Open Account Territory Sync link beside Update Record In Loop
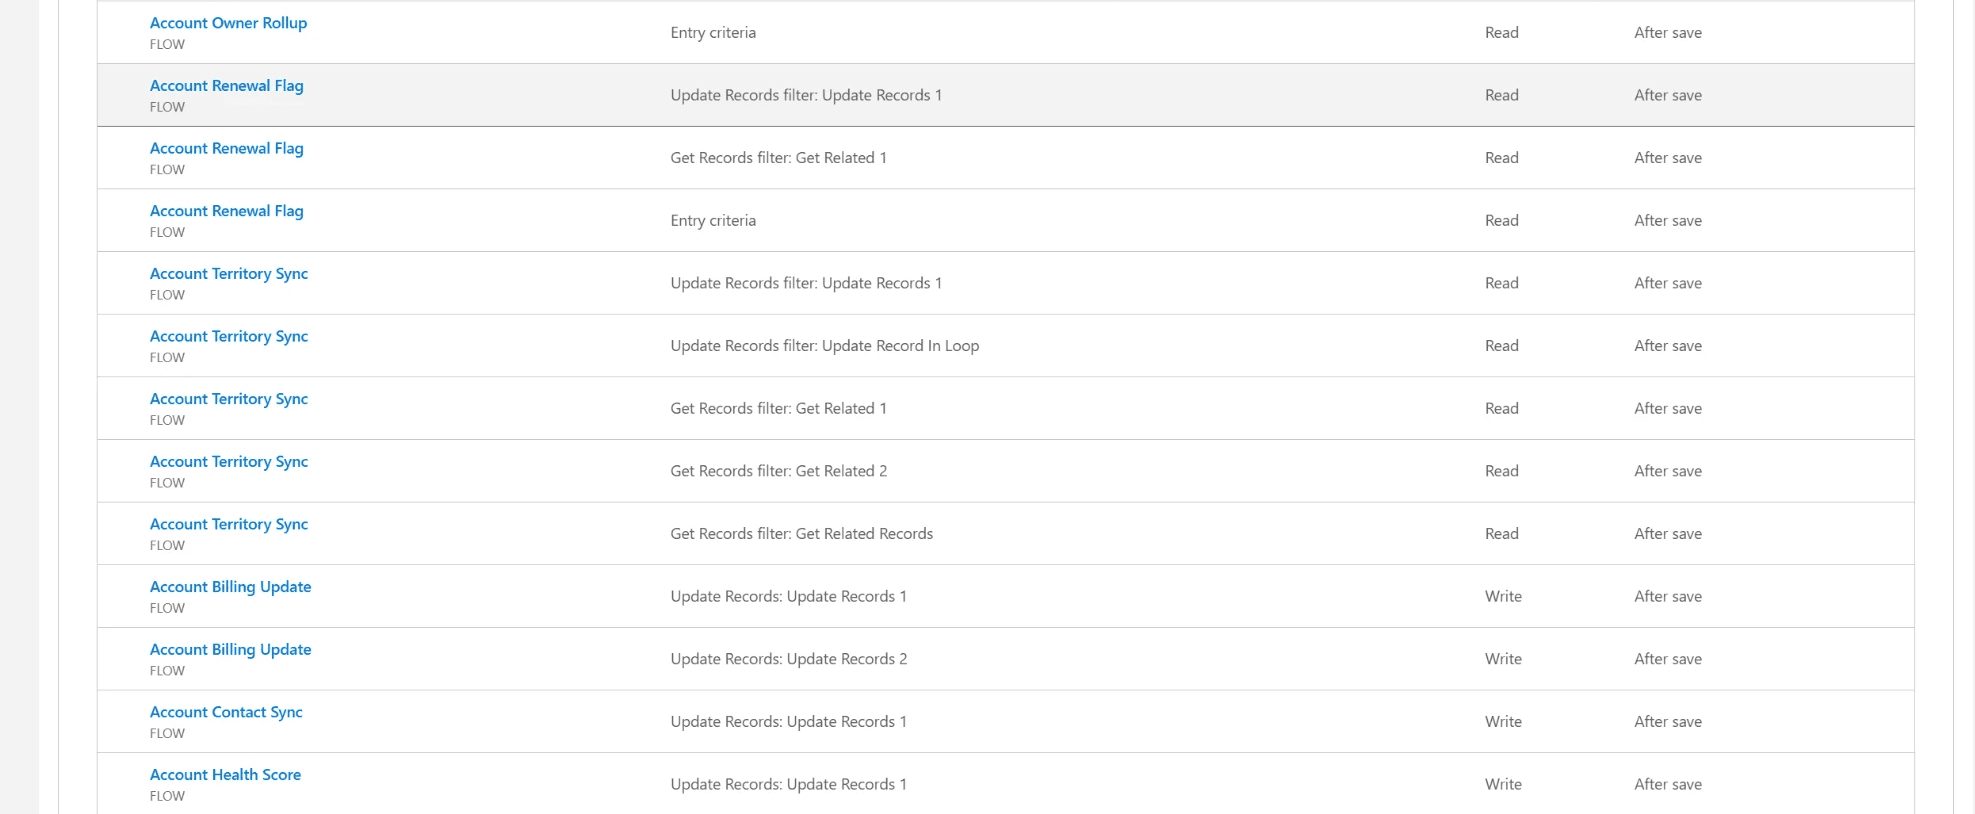The height and width of the screenshot is (814, 1975). pyautogui.click(x=229, y=336)
